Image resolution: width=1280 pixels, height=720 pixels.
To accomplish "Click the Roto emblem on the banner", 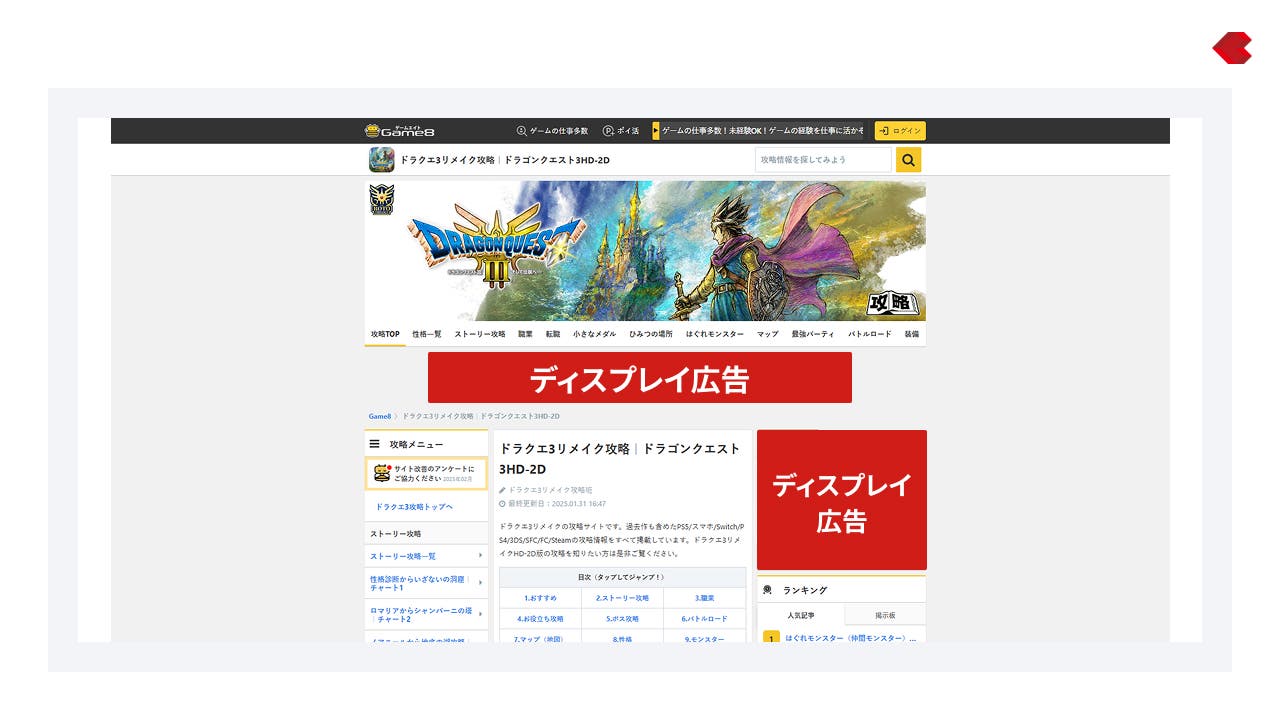I will click(x=382, y=199).
